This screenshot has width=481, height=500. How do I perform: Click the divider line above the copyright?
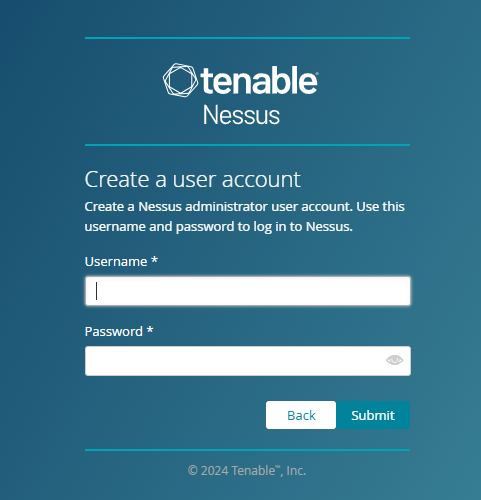[x=248, y=450]
